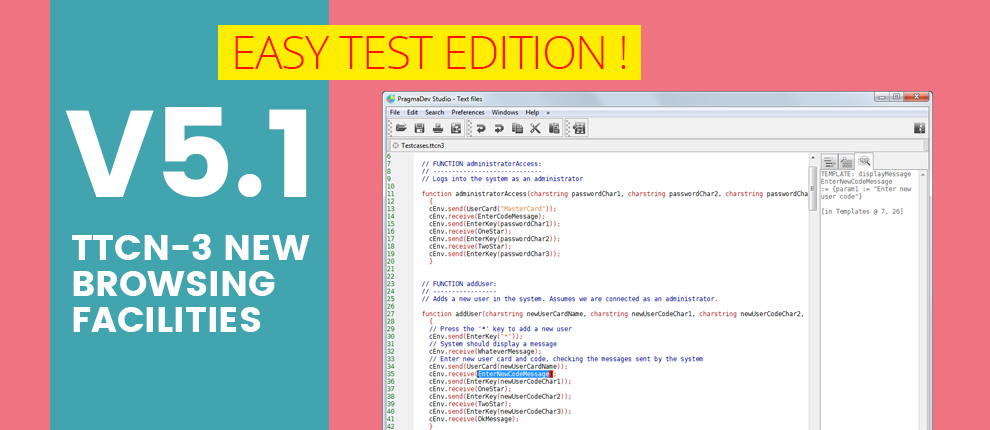This screenshot has height=430, width=990.
Task: Switch to the first side panel tab
Action: pyautogui.click(x=829, y=161)
